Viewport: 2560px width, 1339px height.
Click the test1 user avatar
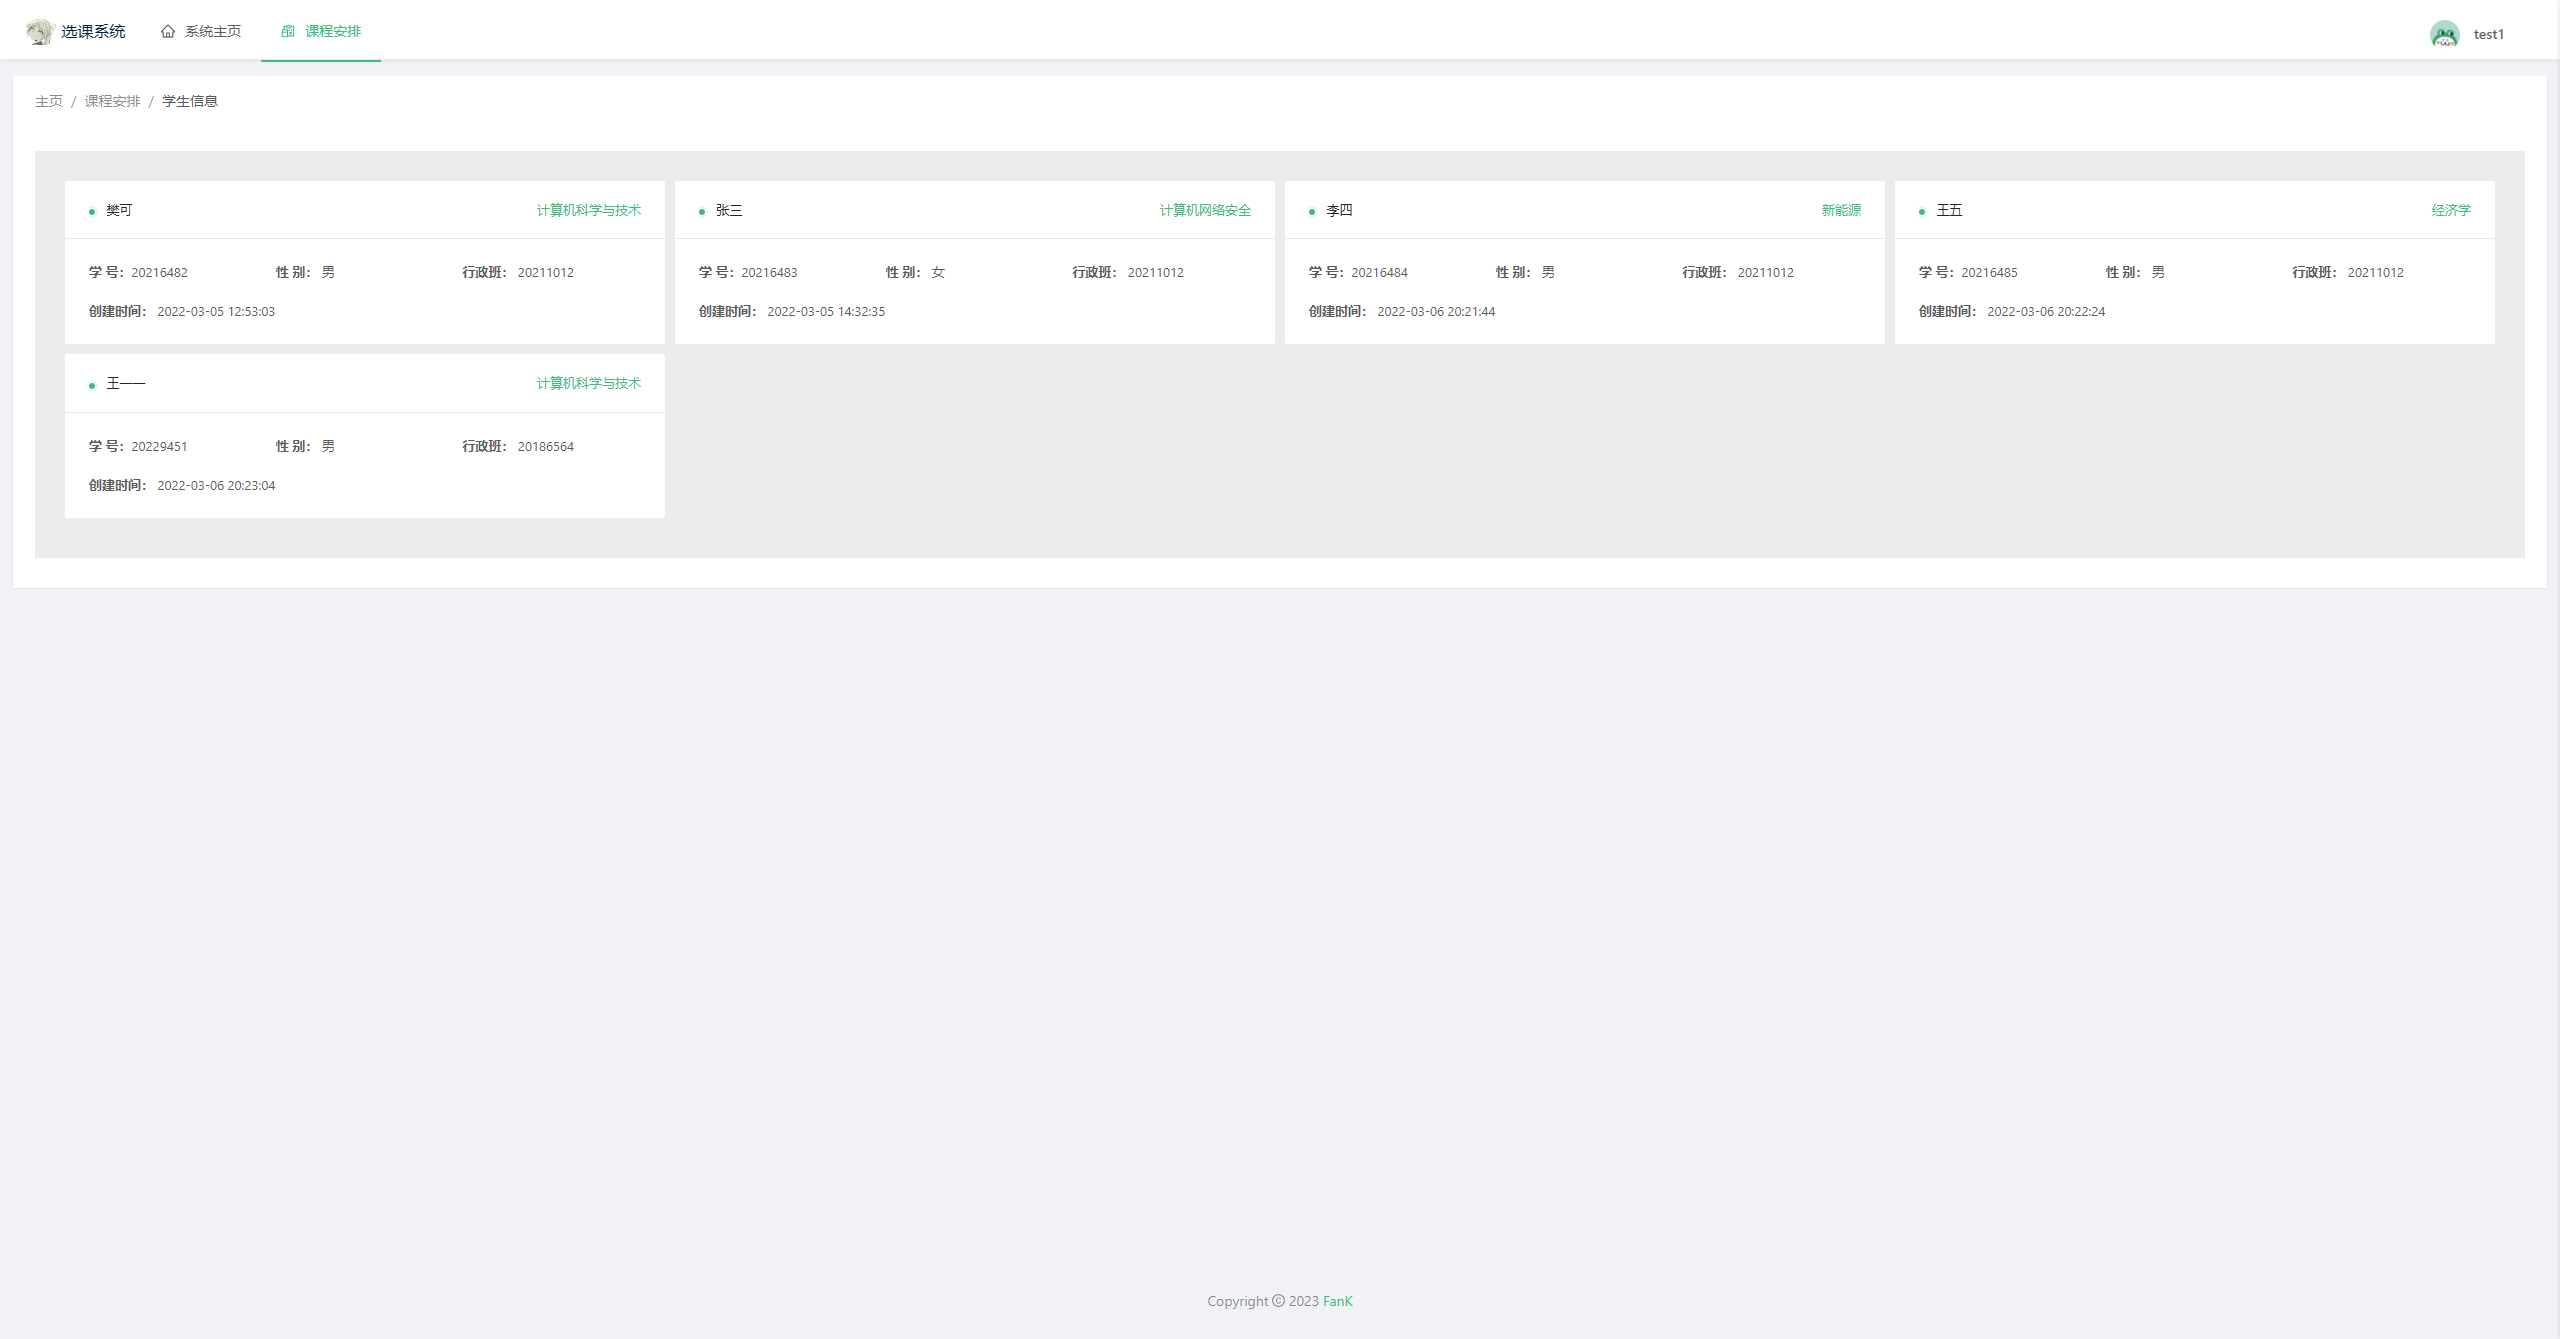tap(2444, 34)
